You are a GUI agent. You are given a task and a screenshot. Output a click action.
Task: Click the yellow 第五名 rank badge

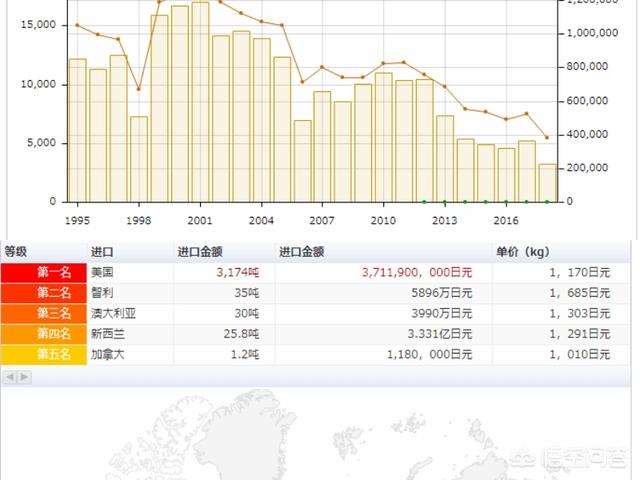44,354
